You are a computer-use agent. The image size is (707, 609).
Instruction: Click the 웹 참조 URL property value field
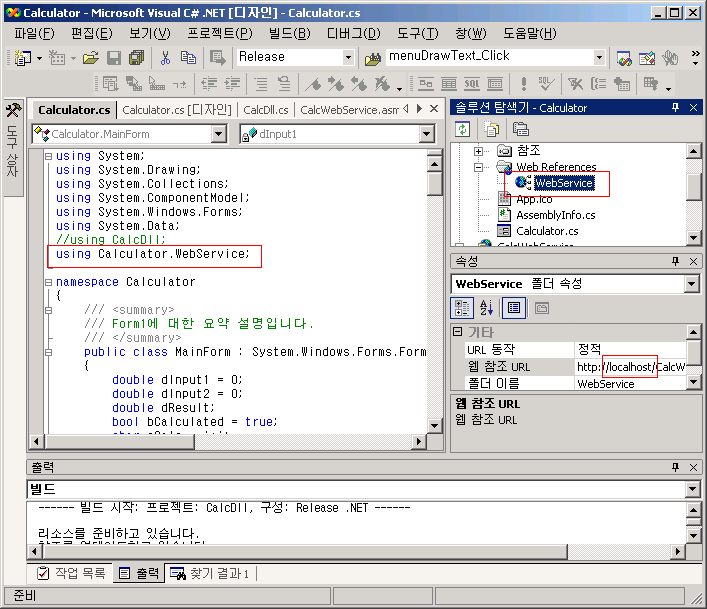tap(631, 367)
